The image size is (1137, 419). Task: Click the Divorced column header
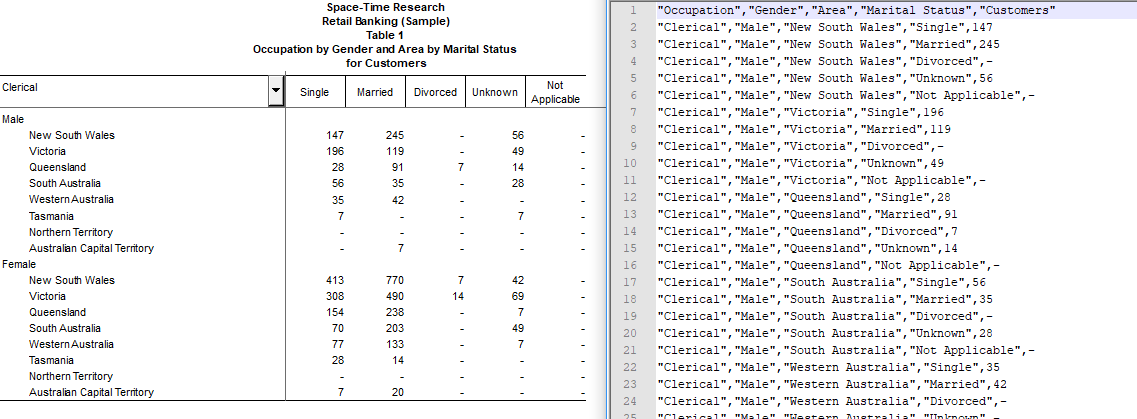[x=435, y=92]
